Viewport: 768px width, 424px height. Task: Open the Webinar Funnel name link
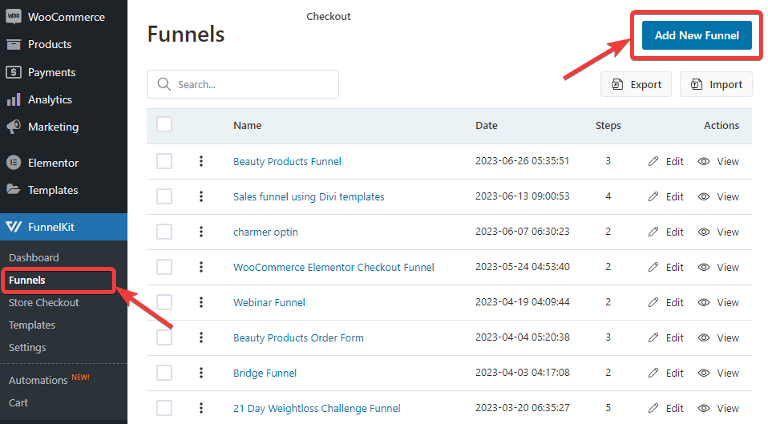tap(269, 303)
